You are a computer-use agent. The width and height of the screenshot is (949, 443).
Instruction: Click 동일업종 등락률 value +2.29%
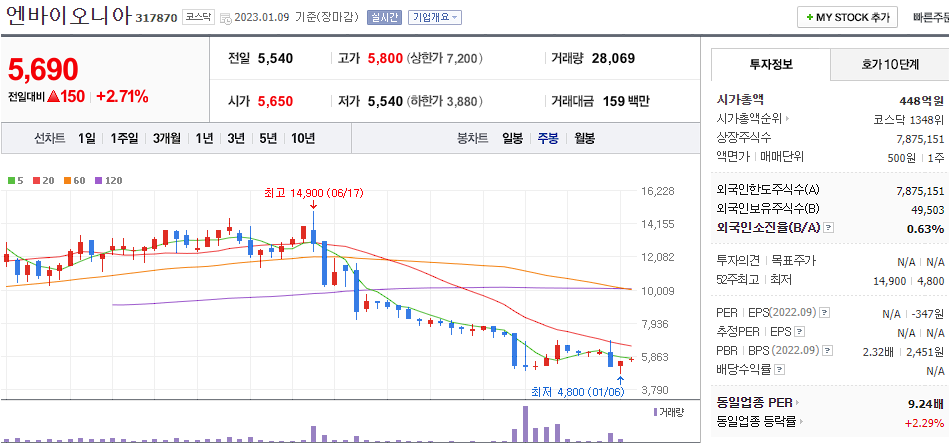pos(924,422)
